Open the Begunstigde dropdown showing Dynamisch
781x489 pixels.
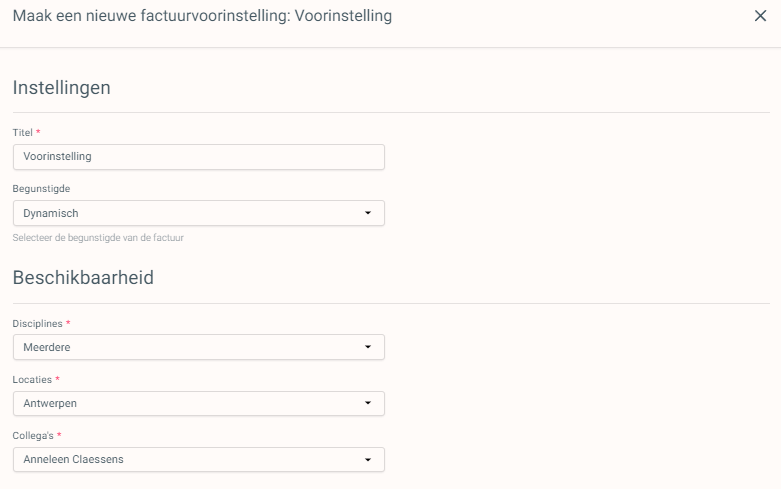199,213
